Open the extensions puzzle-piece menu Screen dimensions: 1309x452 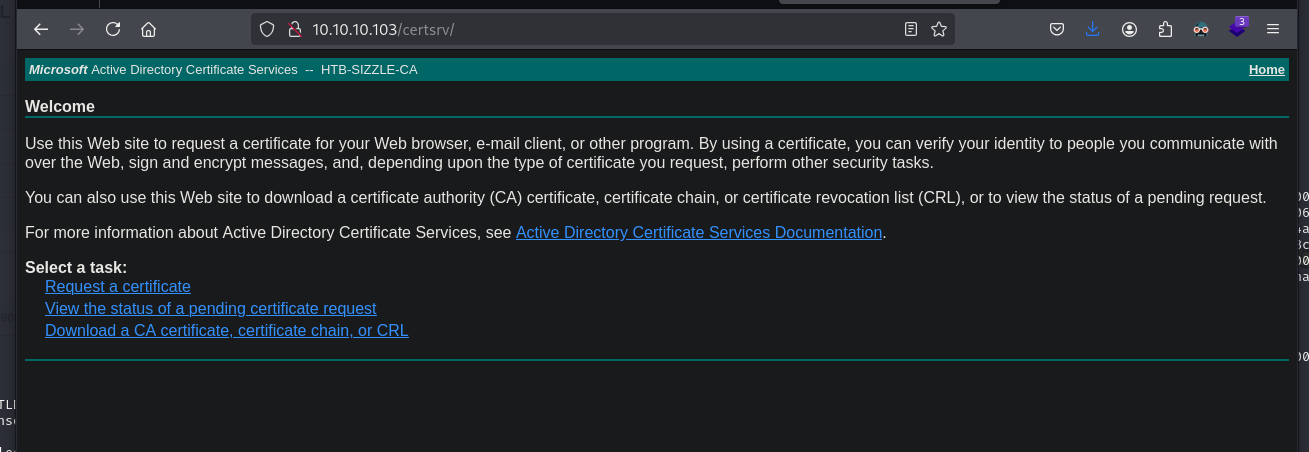pyautogui.click(x=1165, y=29)
